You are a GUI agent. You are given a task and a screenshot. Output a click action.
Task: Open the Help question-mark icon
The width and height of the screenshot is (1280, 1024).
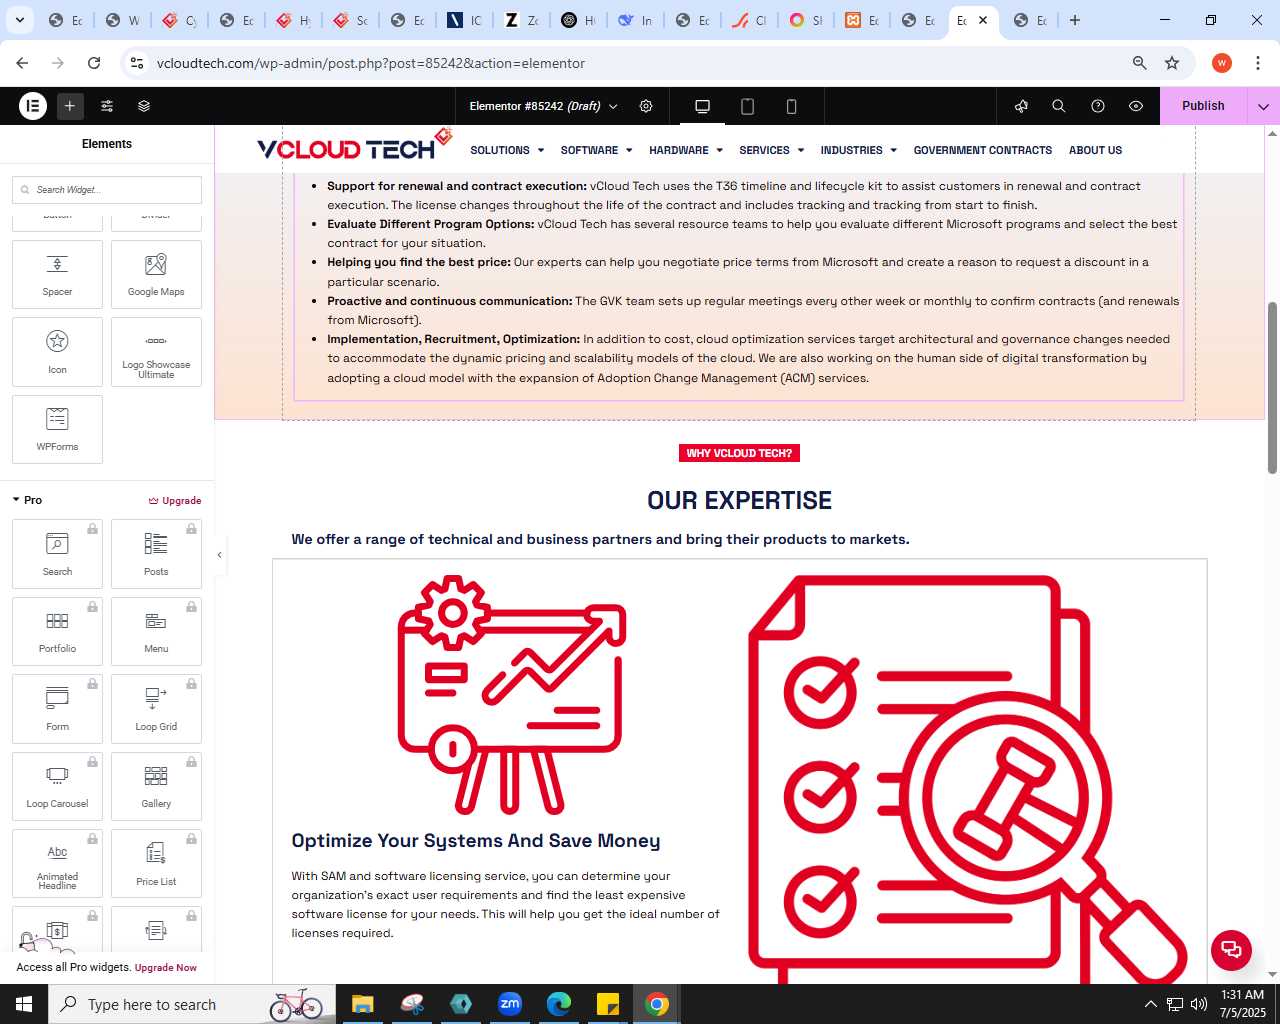pyautogui.click(x=1098, y=106)
